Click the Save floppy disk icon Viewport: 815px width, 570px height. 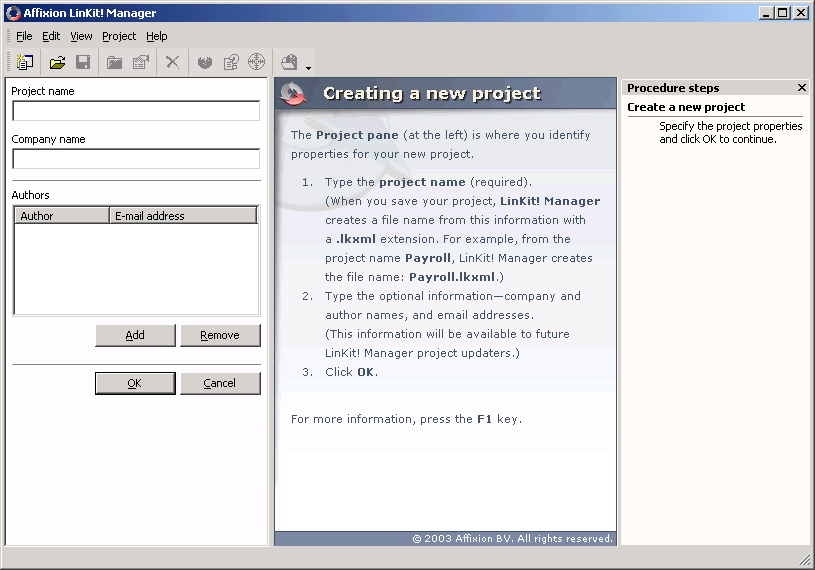coord(84,62)
